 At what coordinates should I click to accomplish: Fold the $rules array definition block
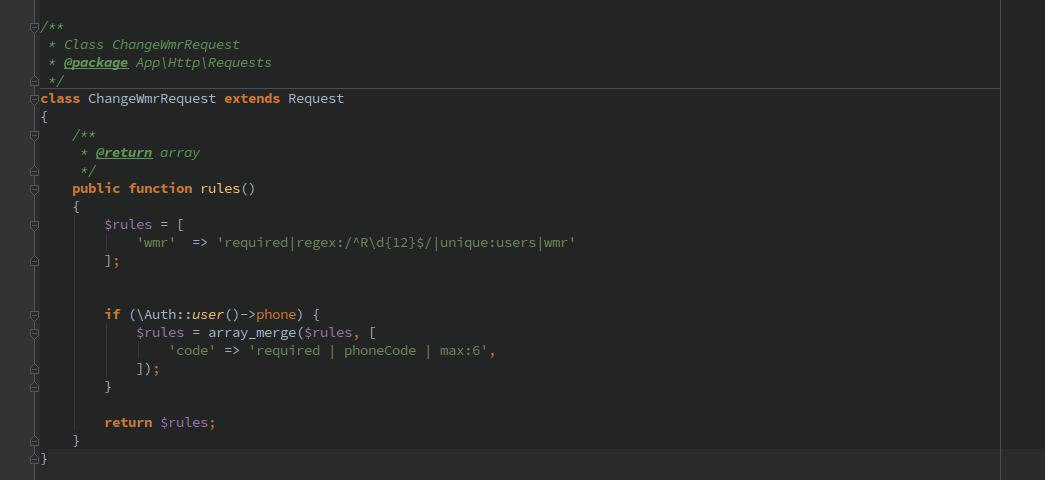coord(35,224)
